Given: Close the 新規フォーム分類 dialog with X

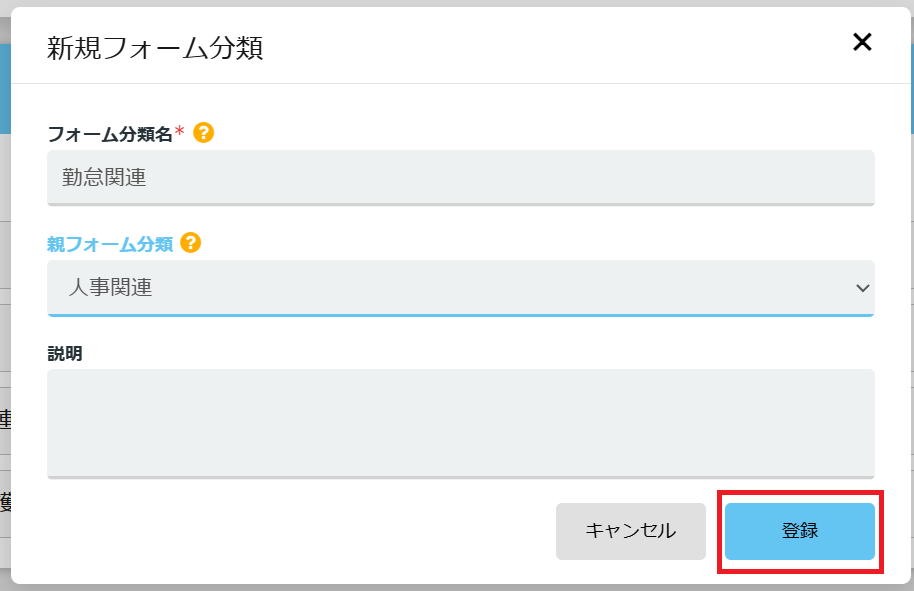Looking at the screenshot, I should pyautogui.click(x=862, y=42).
